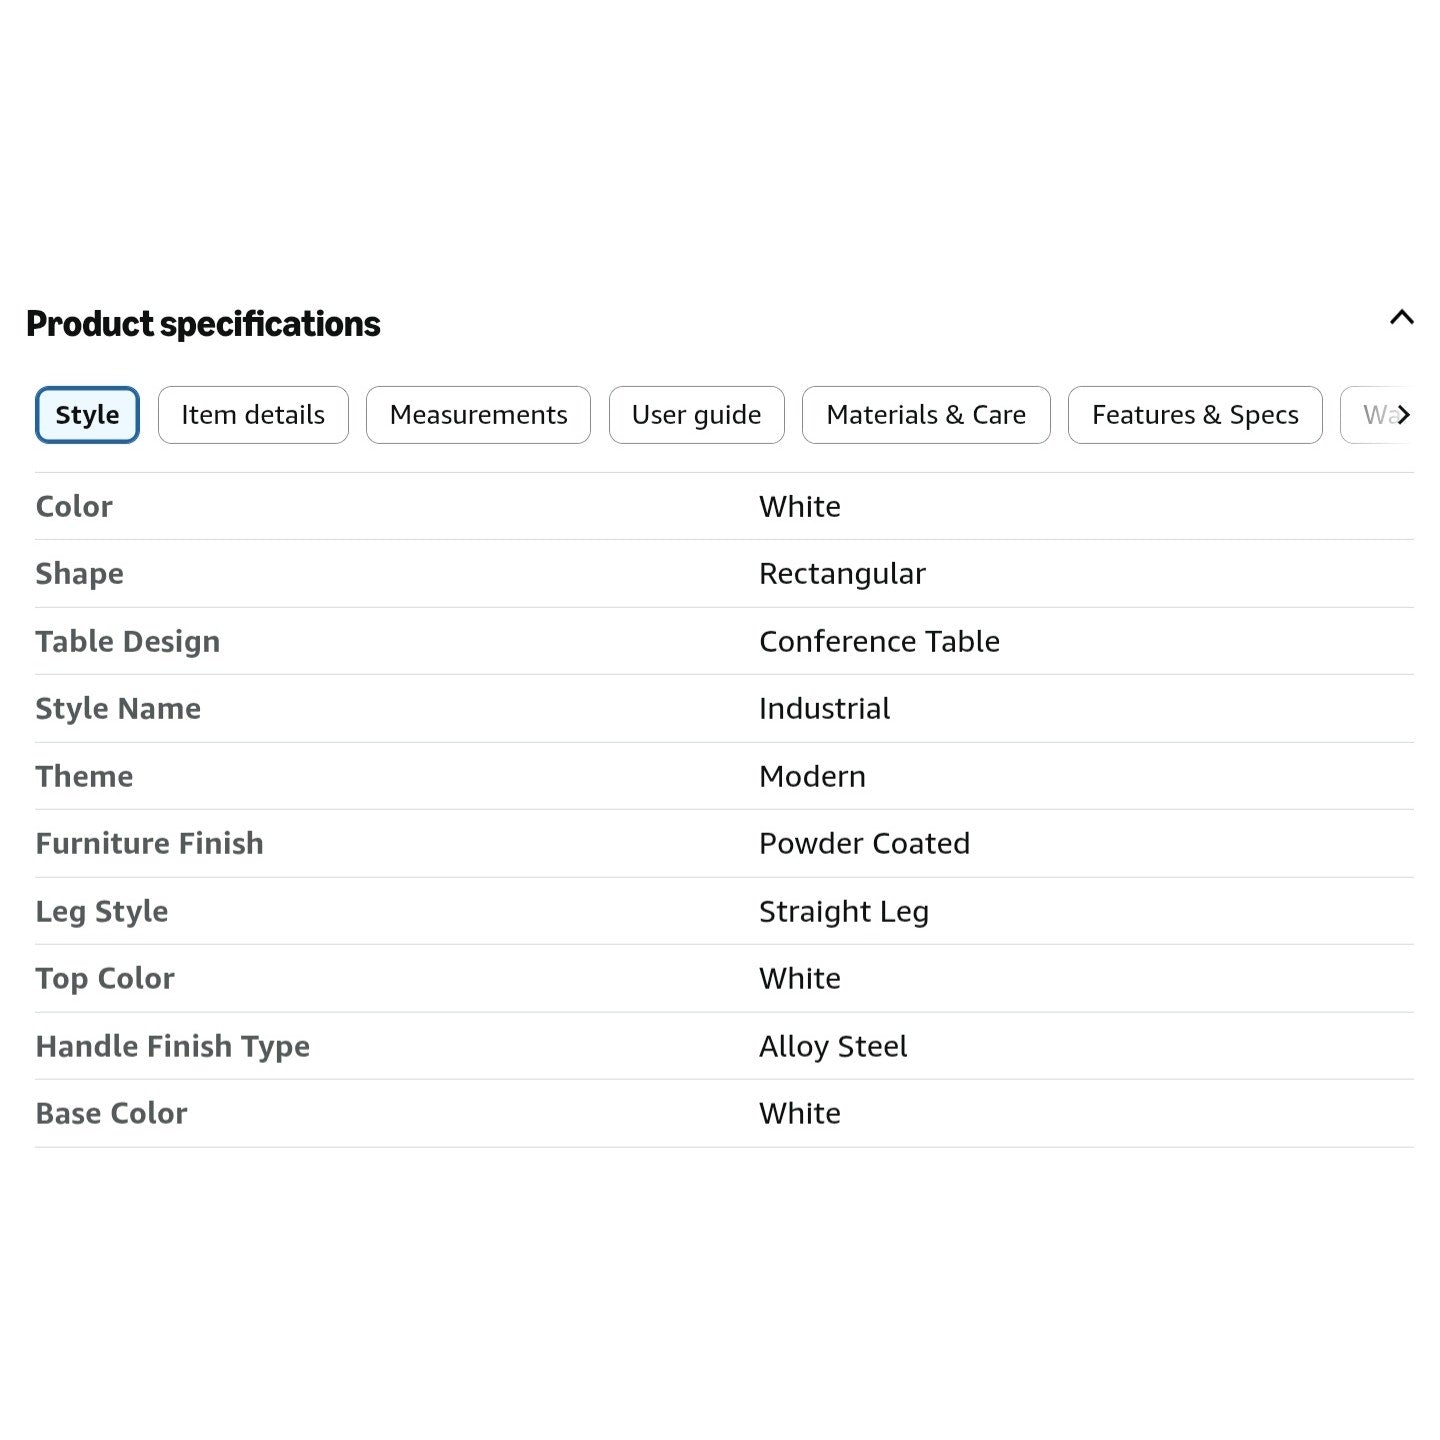Click the Base Color label
The height and width of the screenshot is (1440, 1440).
click(111, 1114)
